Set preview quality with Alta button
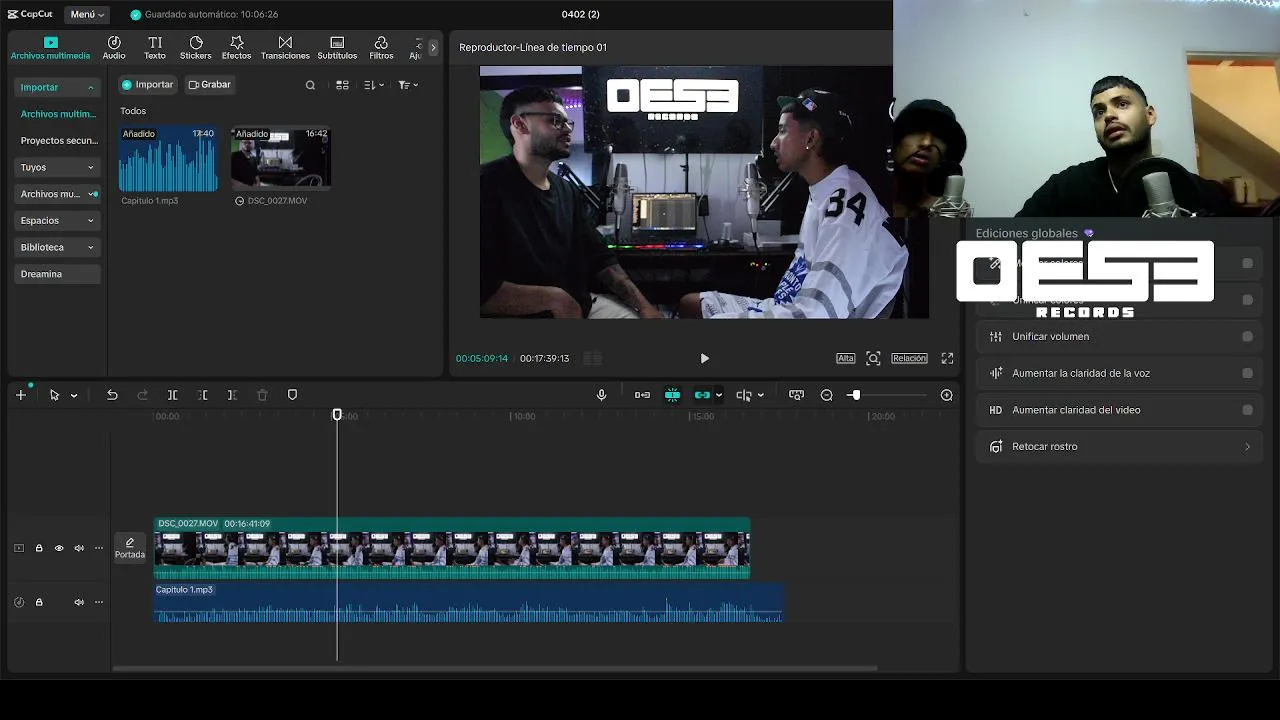1280x720 pixels. coord(845,358)
